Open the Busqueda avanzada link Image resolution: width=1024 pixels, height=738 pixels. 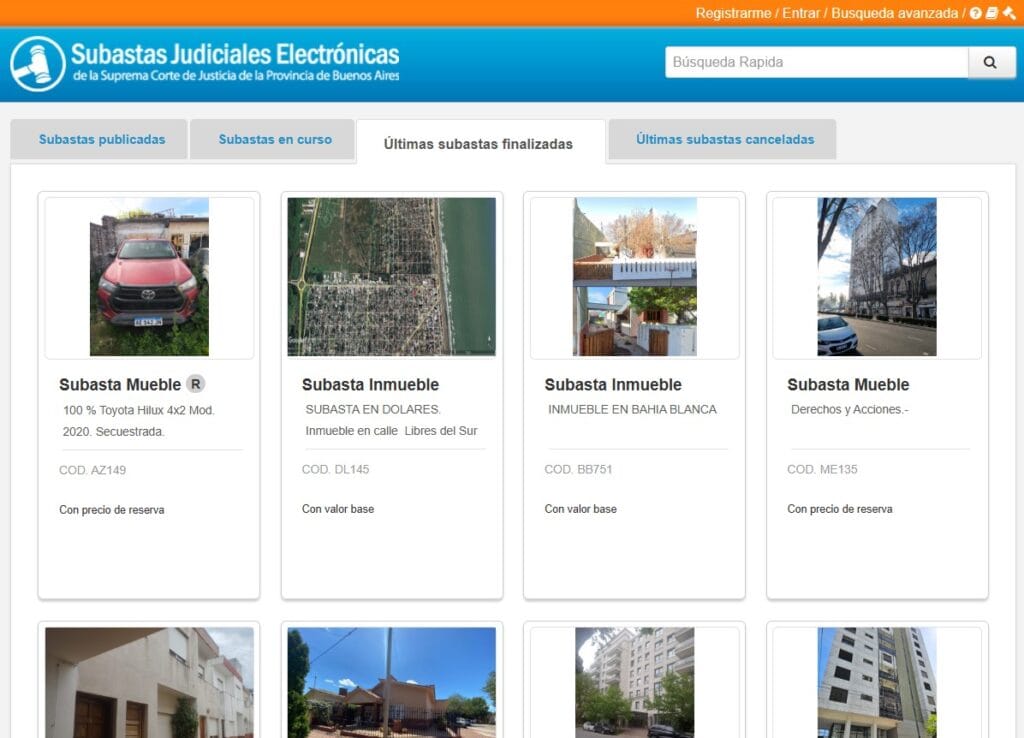click(x=895, y=13)
